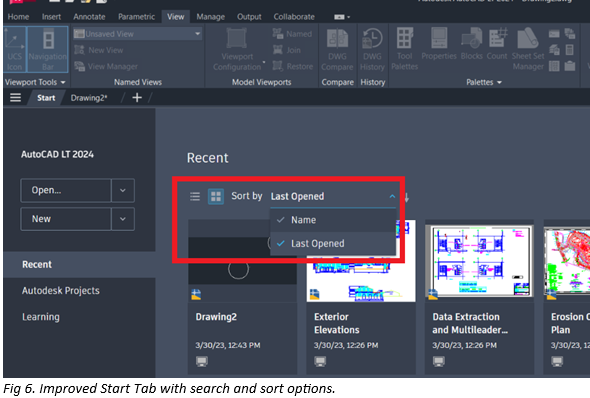Click the Restore viewports command
This screenshot has height=398, width=590.
click(293, 67)
